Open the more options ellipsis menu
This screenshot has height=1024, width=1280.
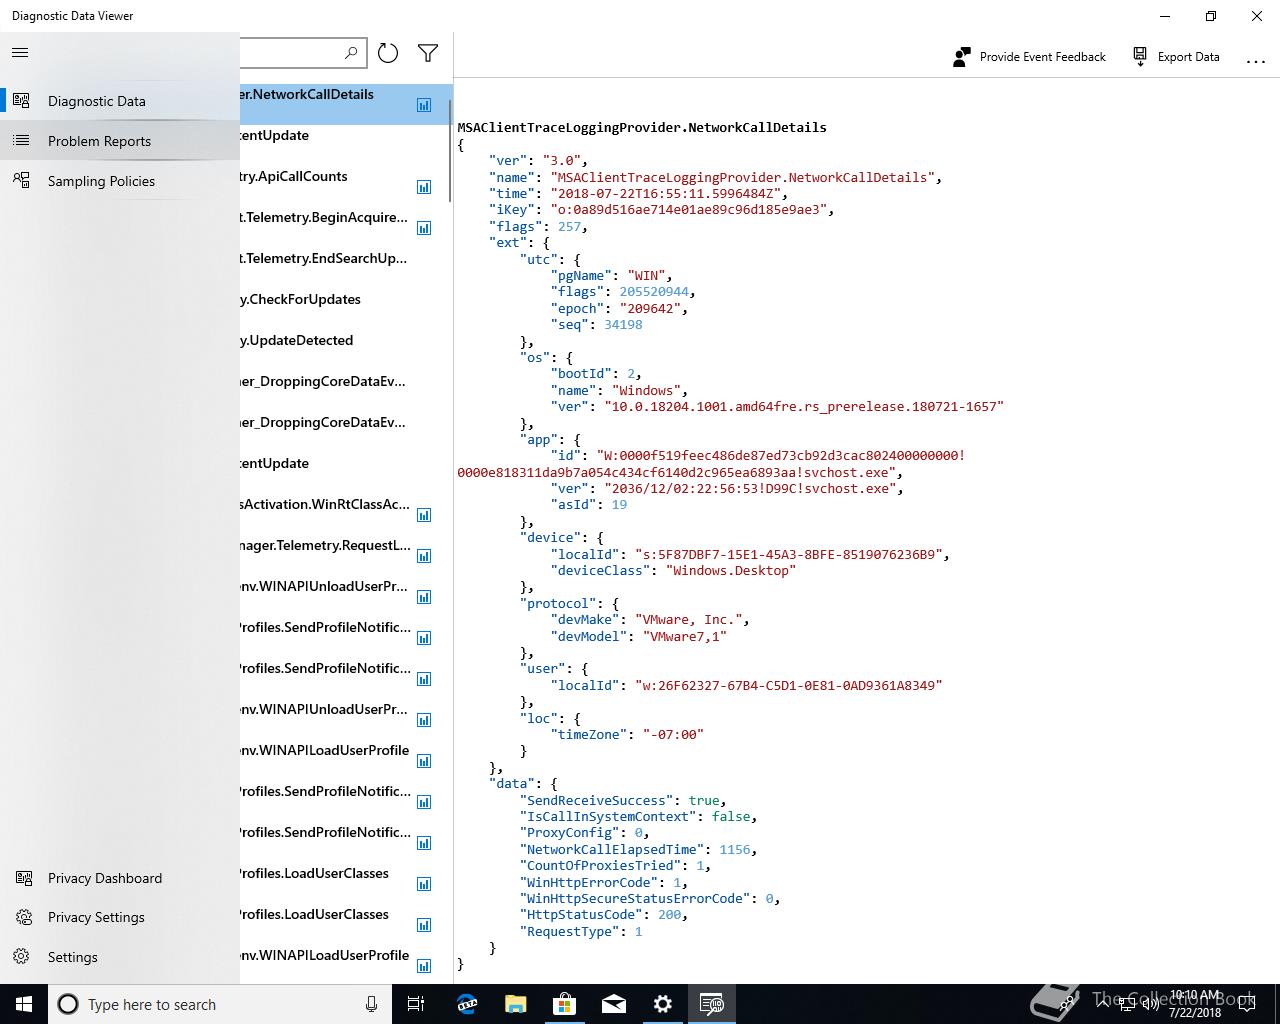(x=1256, y=60)
